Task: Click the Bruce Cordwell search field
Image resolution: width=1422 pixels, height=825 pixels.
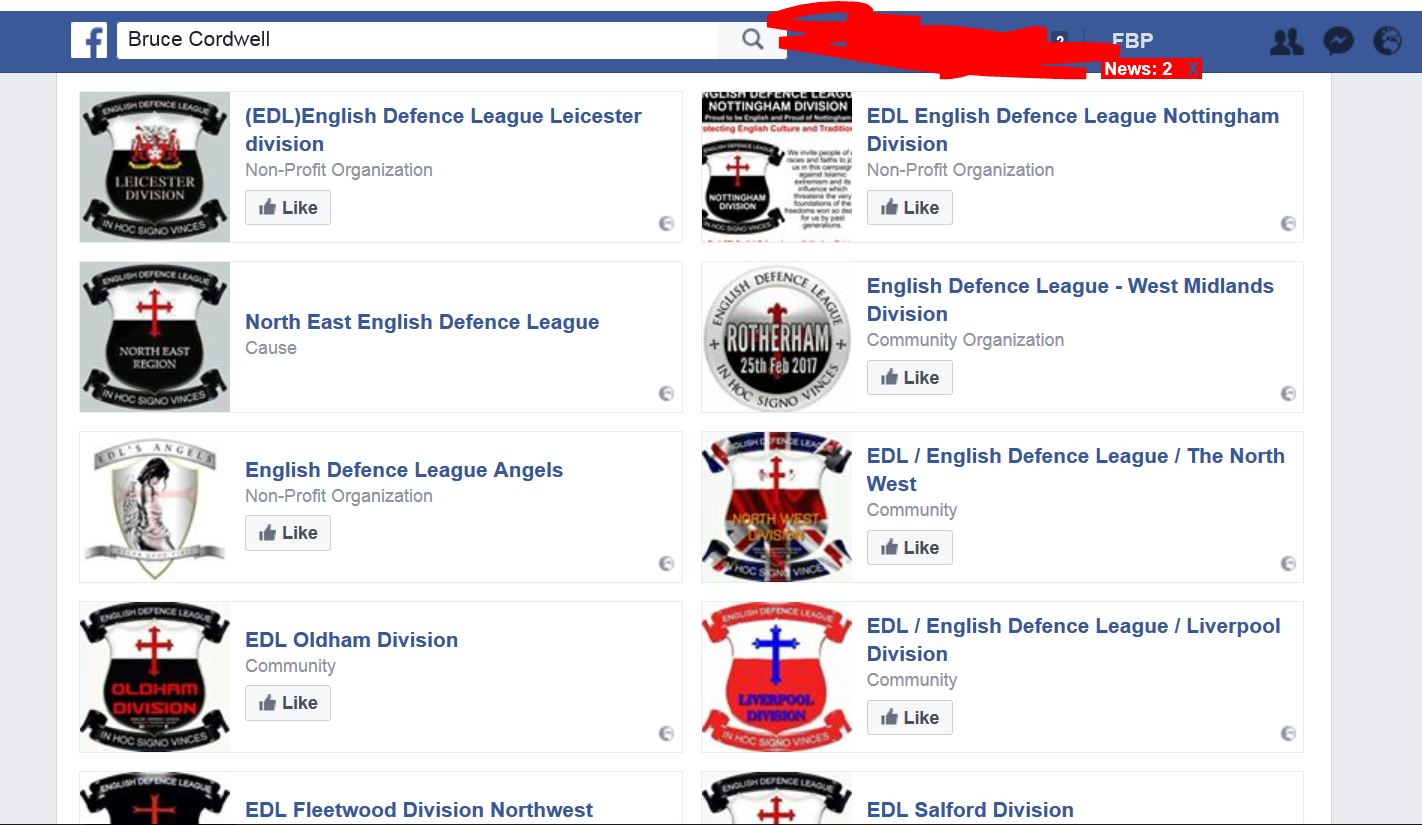Action: click(x=418, y=40)
